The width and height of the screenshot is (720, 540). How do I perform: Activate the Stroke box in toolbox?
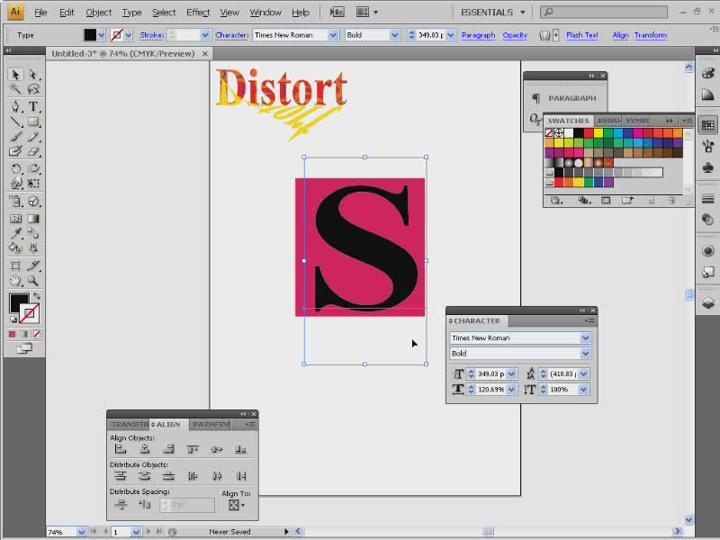[30, 314]
